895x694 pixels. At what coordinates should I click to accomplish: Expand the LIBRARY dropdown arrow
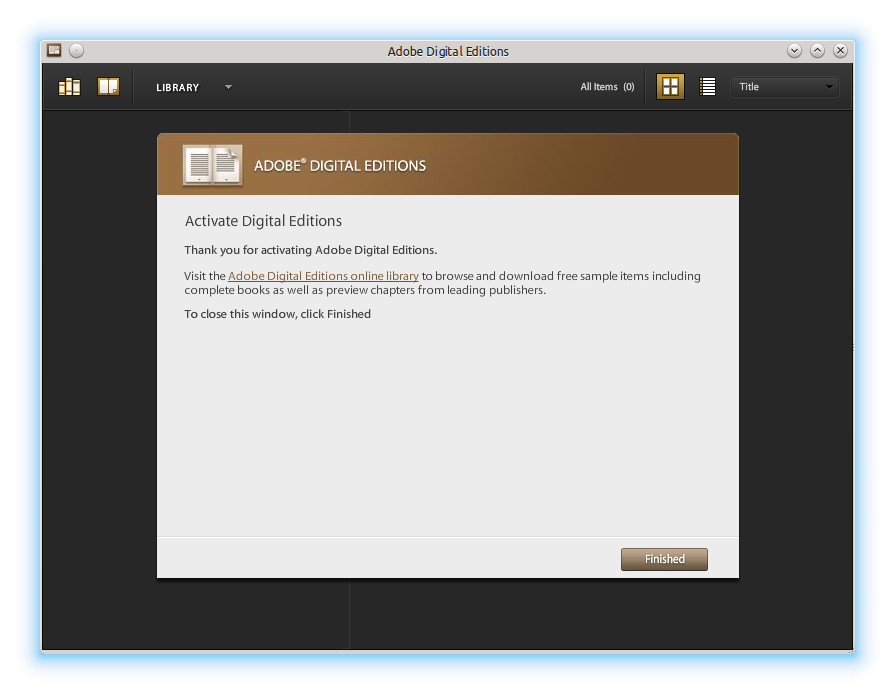point(228,87)
